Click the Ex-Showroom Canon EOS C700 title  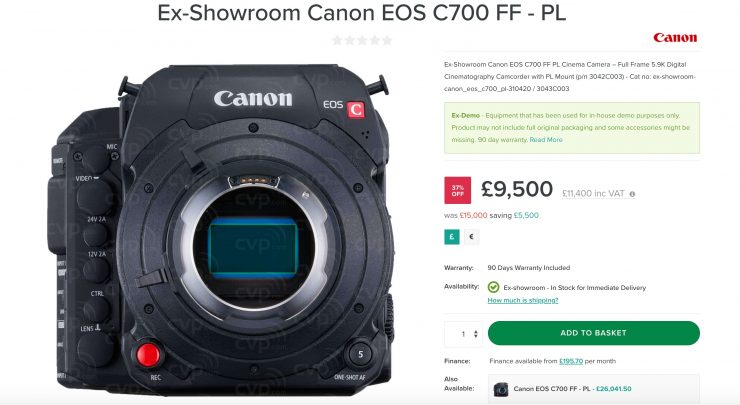pyautogui.click(x=362, y=13)
